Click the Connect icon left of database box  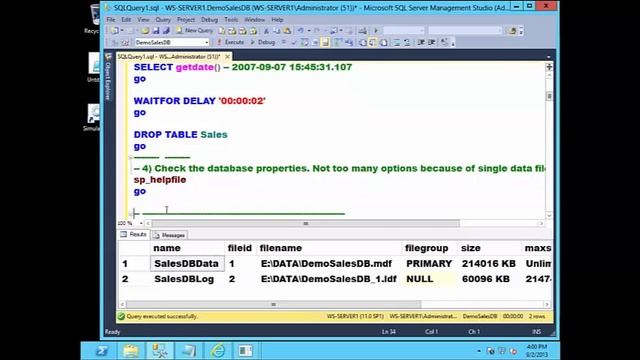[115, 42]
